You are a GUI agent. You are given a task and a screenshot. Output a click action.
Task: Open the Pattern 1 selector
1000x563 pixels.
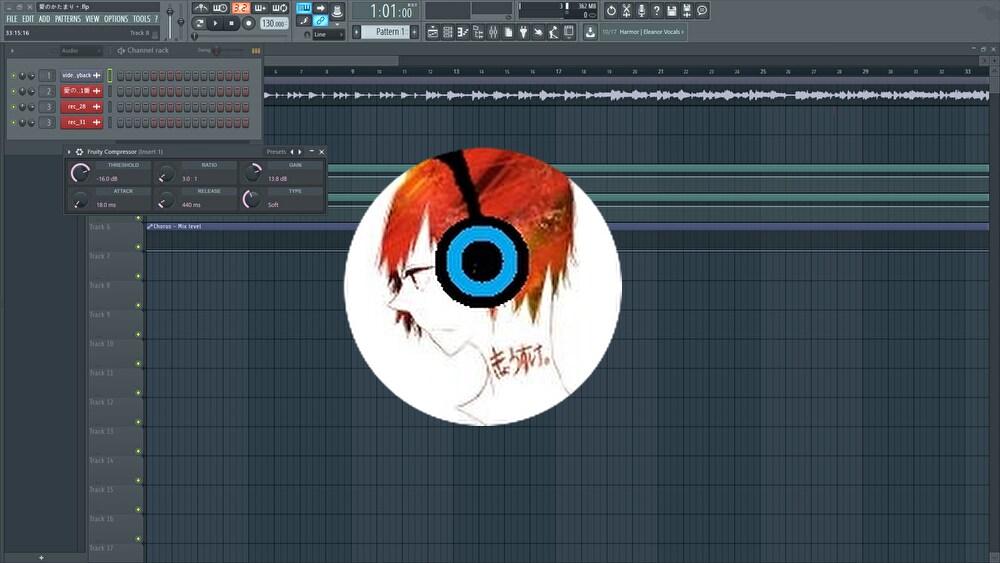385,32
